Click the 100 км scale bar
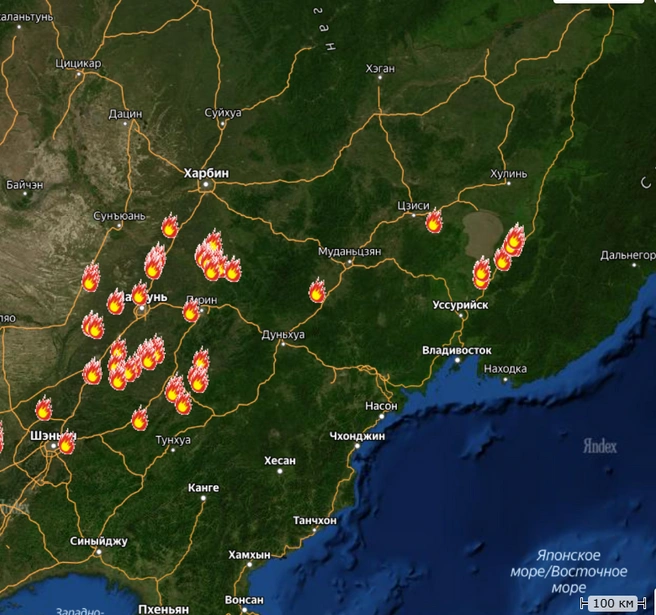This screenshot has height=615, width=656. [613, 603]
